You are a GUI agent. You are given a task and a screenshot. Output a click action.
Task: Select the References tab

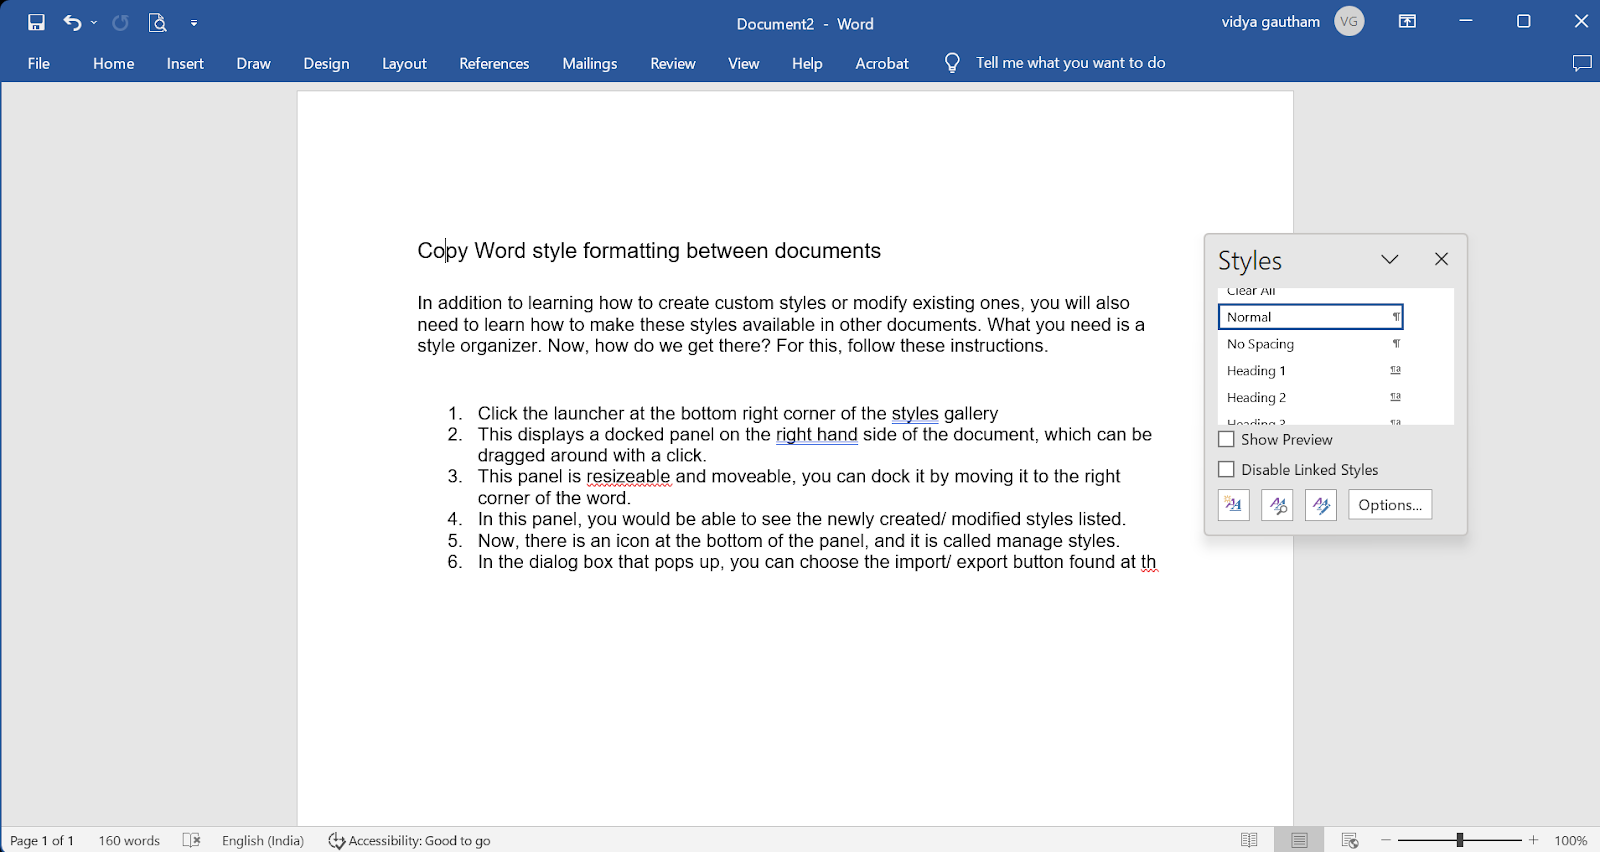(494, 63)
